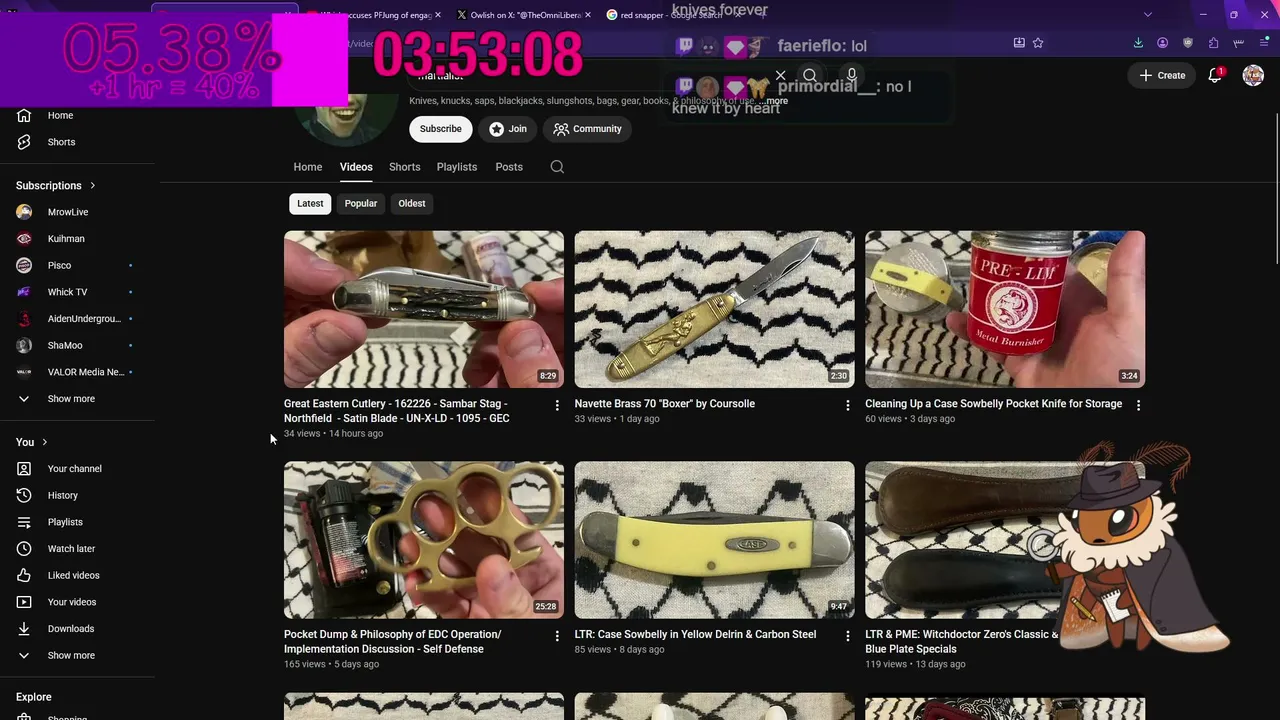Open the browser main menu
Screen dimensions: 1280x720
1264,43
